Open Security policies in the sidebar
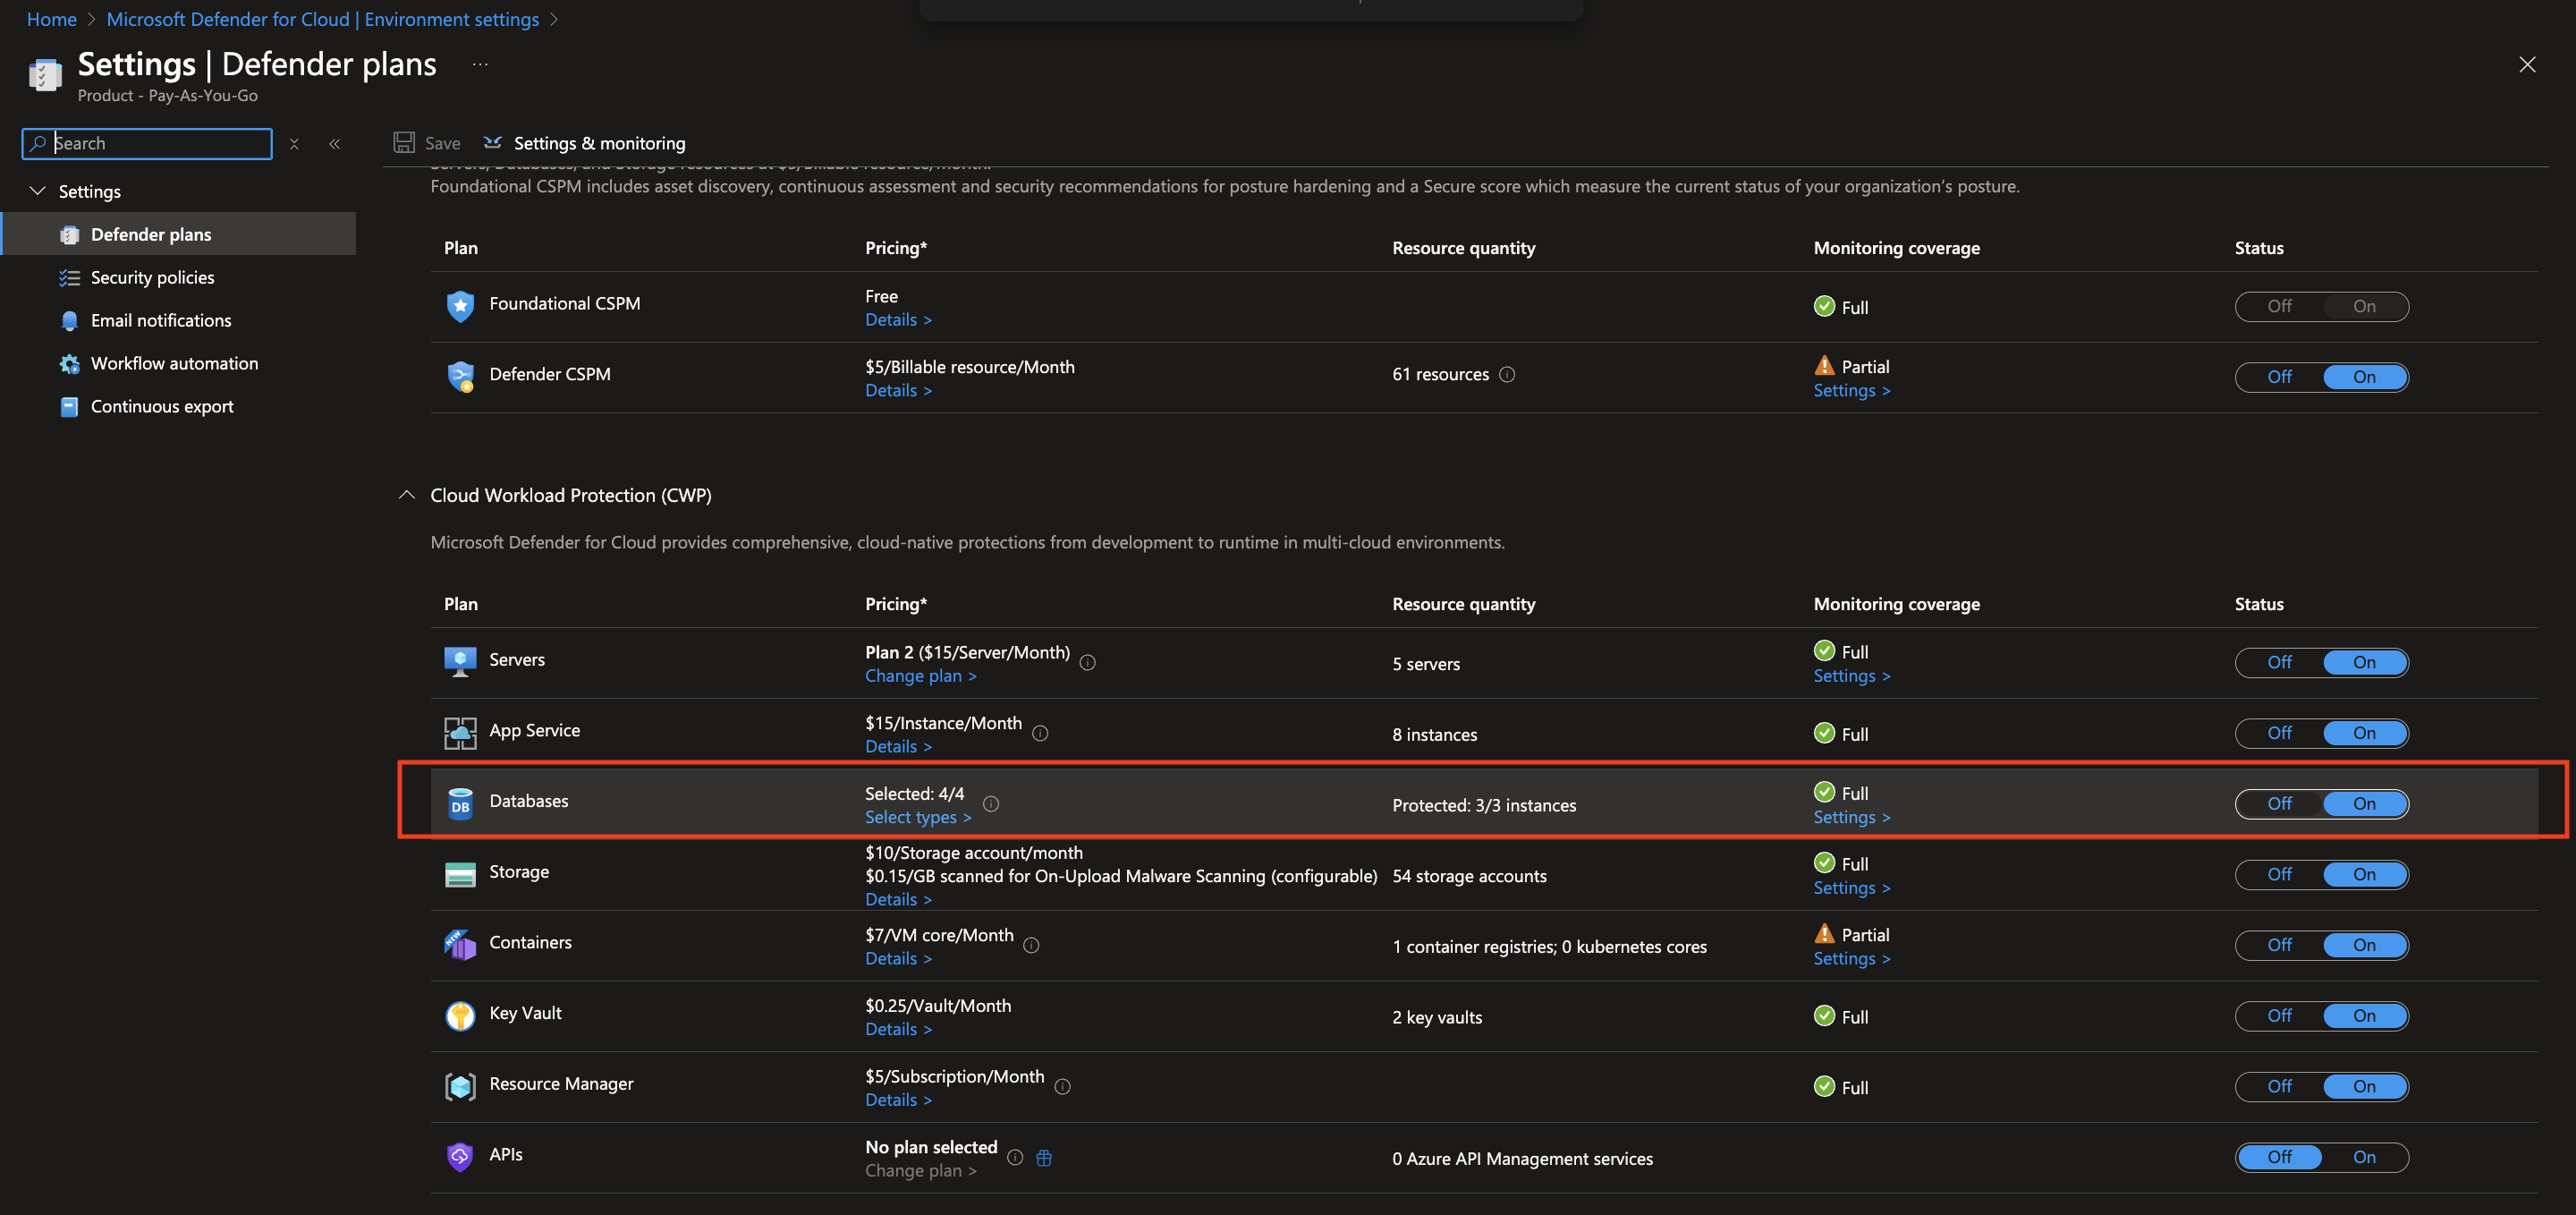Viewport: 2576px width, 1215px height. point(152,277)
